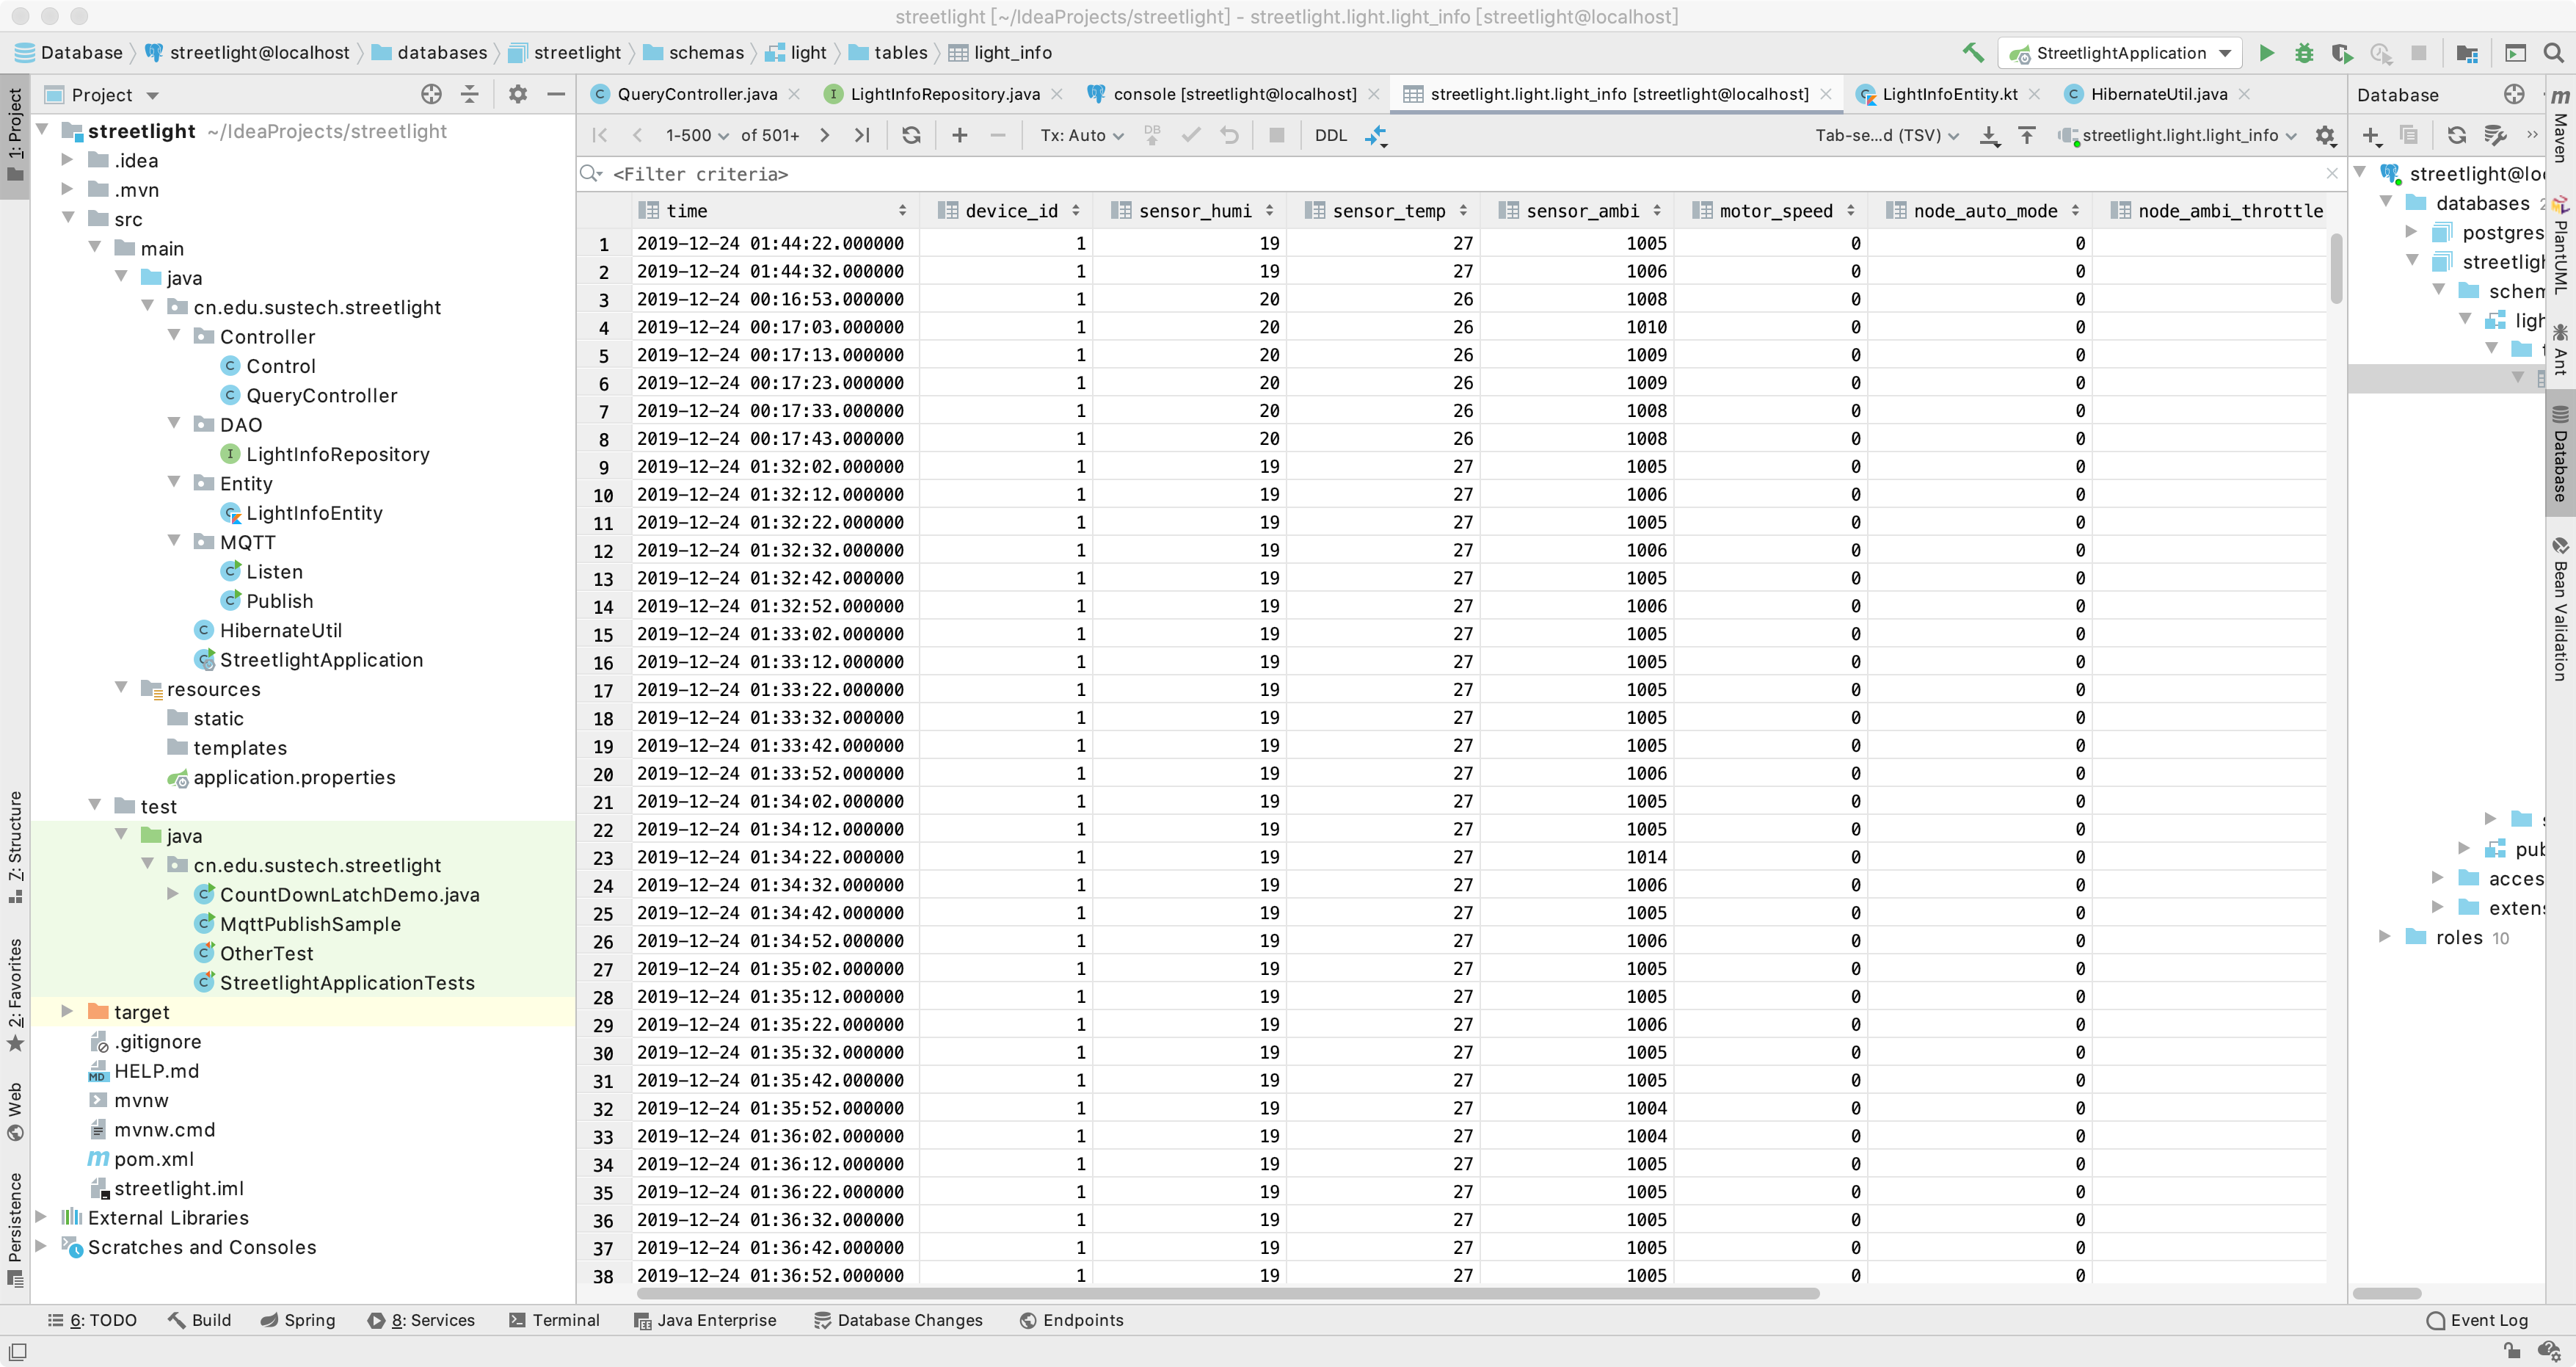Switch to the HibernateUtil.java editor tab
Image resolution: width=2576 pixels, height=1367 pixels.
point(2157,94)
